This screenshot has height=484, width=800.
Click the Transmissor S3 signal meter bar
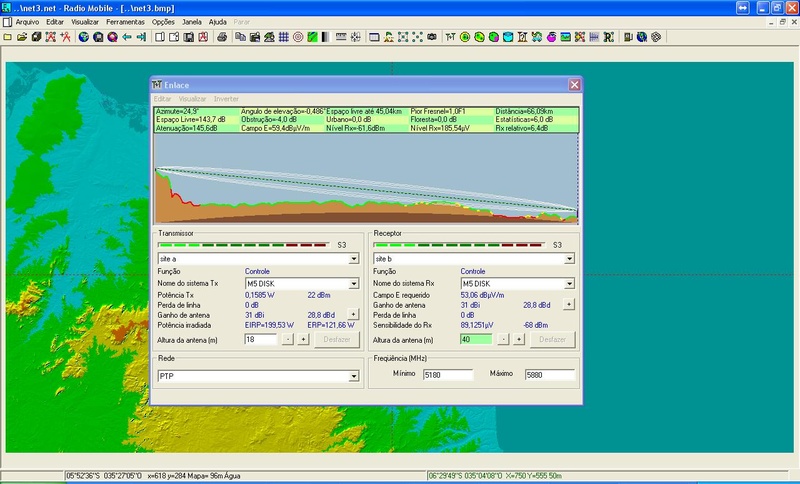[x=244, y=244]
